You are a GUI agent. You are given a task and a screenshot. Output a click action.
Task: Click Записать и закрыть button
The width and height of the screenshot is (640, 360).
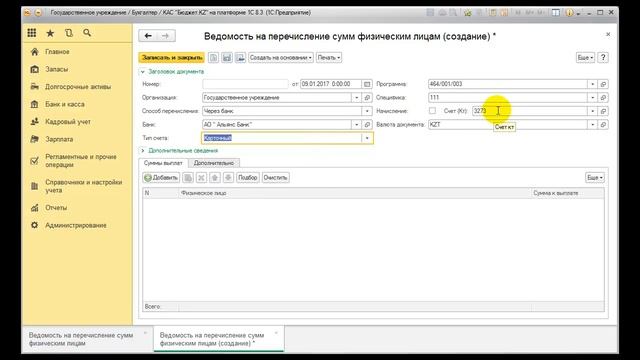pyautogui.click(x=172, y=58)
